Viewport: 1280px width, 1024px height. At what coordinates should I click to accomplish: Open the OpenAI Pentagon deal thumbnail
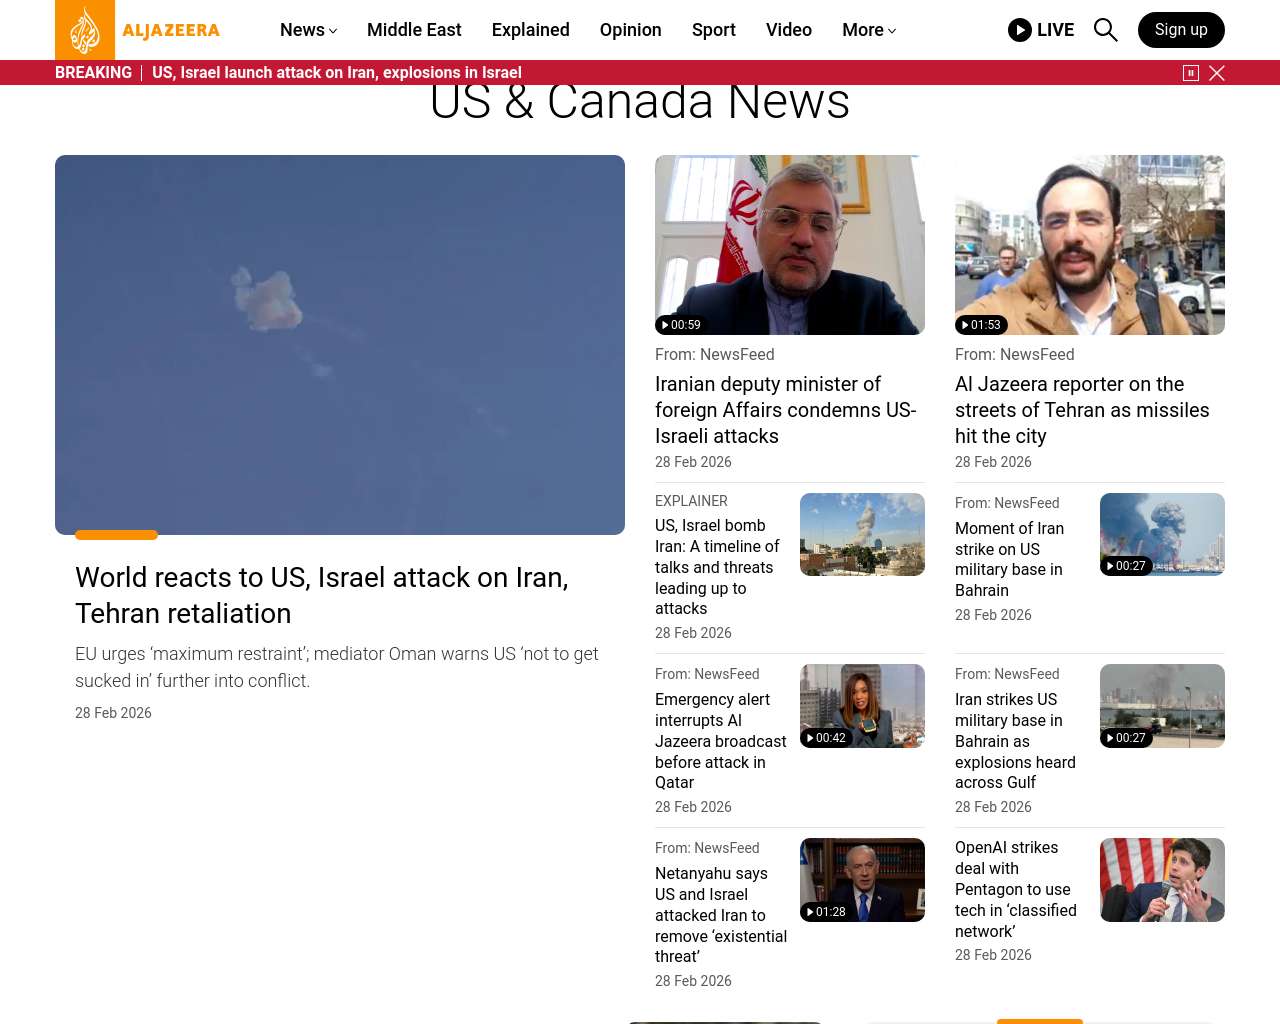coord(1162,880)
